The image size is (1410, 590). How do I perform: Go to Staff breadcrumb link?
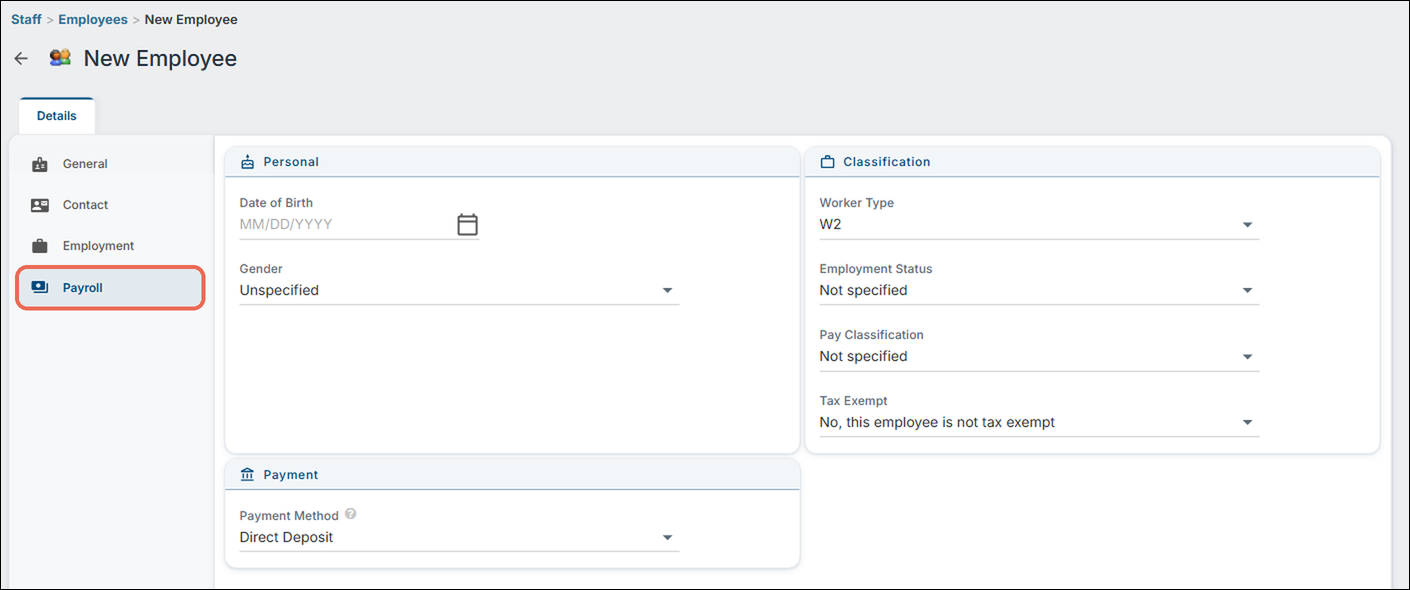click(x=26, y=19)
